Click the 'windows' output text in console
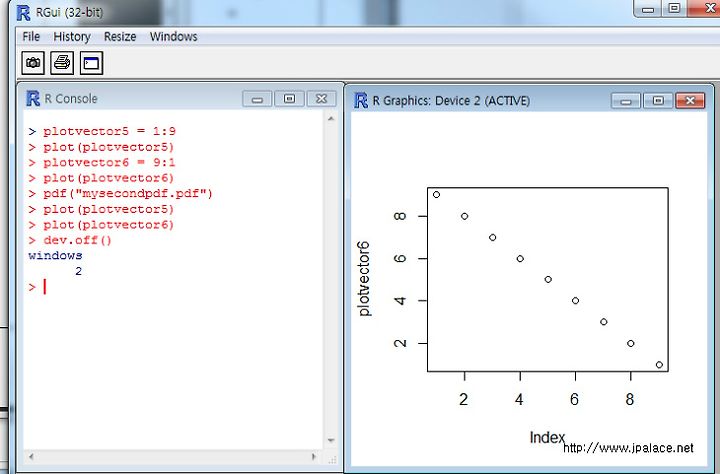720x474 pixels. pos(55,255)
